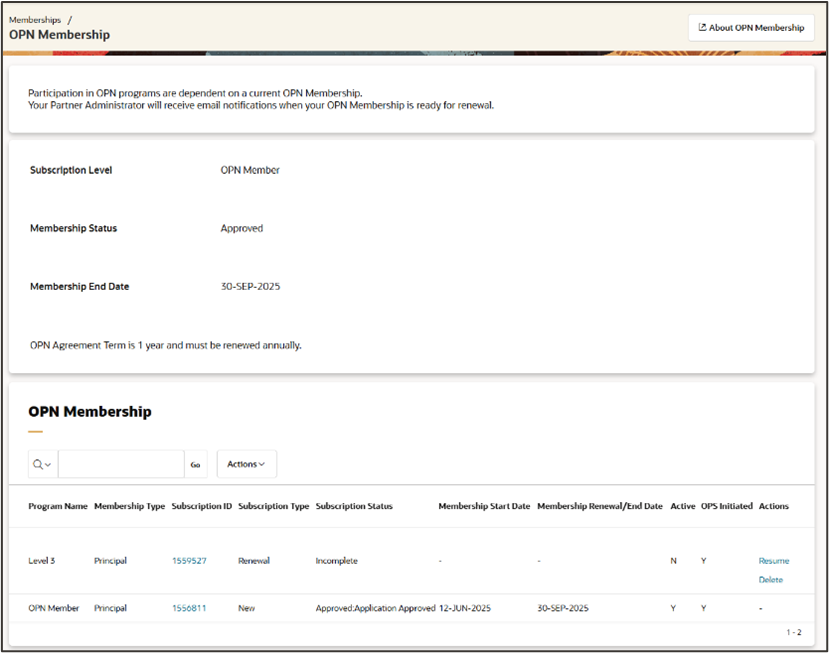Screen dimensions: 829x653
Task: Expand the search column selector magnifier
Action: click(42, 464)
